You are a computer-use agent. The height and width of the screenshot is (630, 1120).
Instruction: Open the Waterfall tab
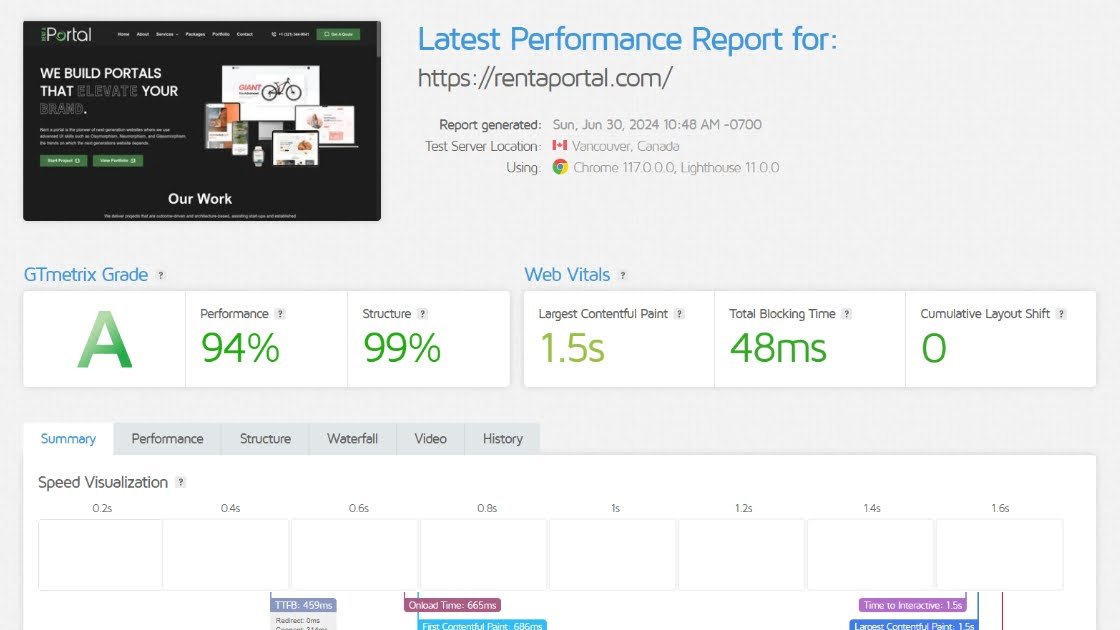click(352, 439)
